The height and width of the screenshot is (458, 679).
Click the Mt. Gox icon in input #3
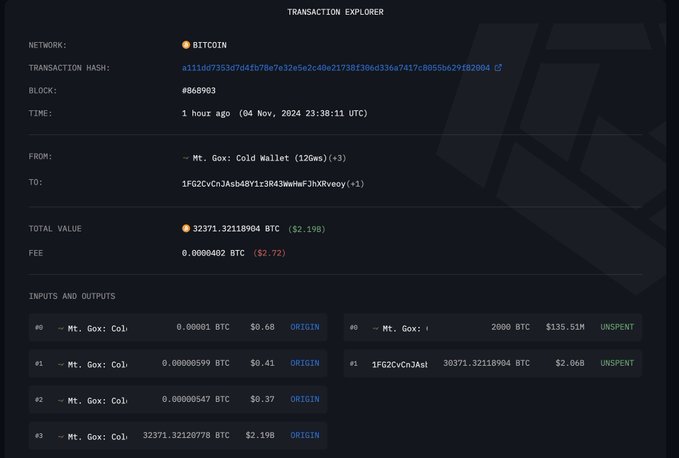click(61, 436)
